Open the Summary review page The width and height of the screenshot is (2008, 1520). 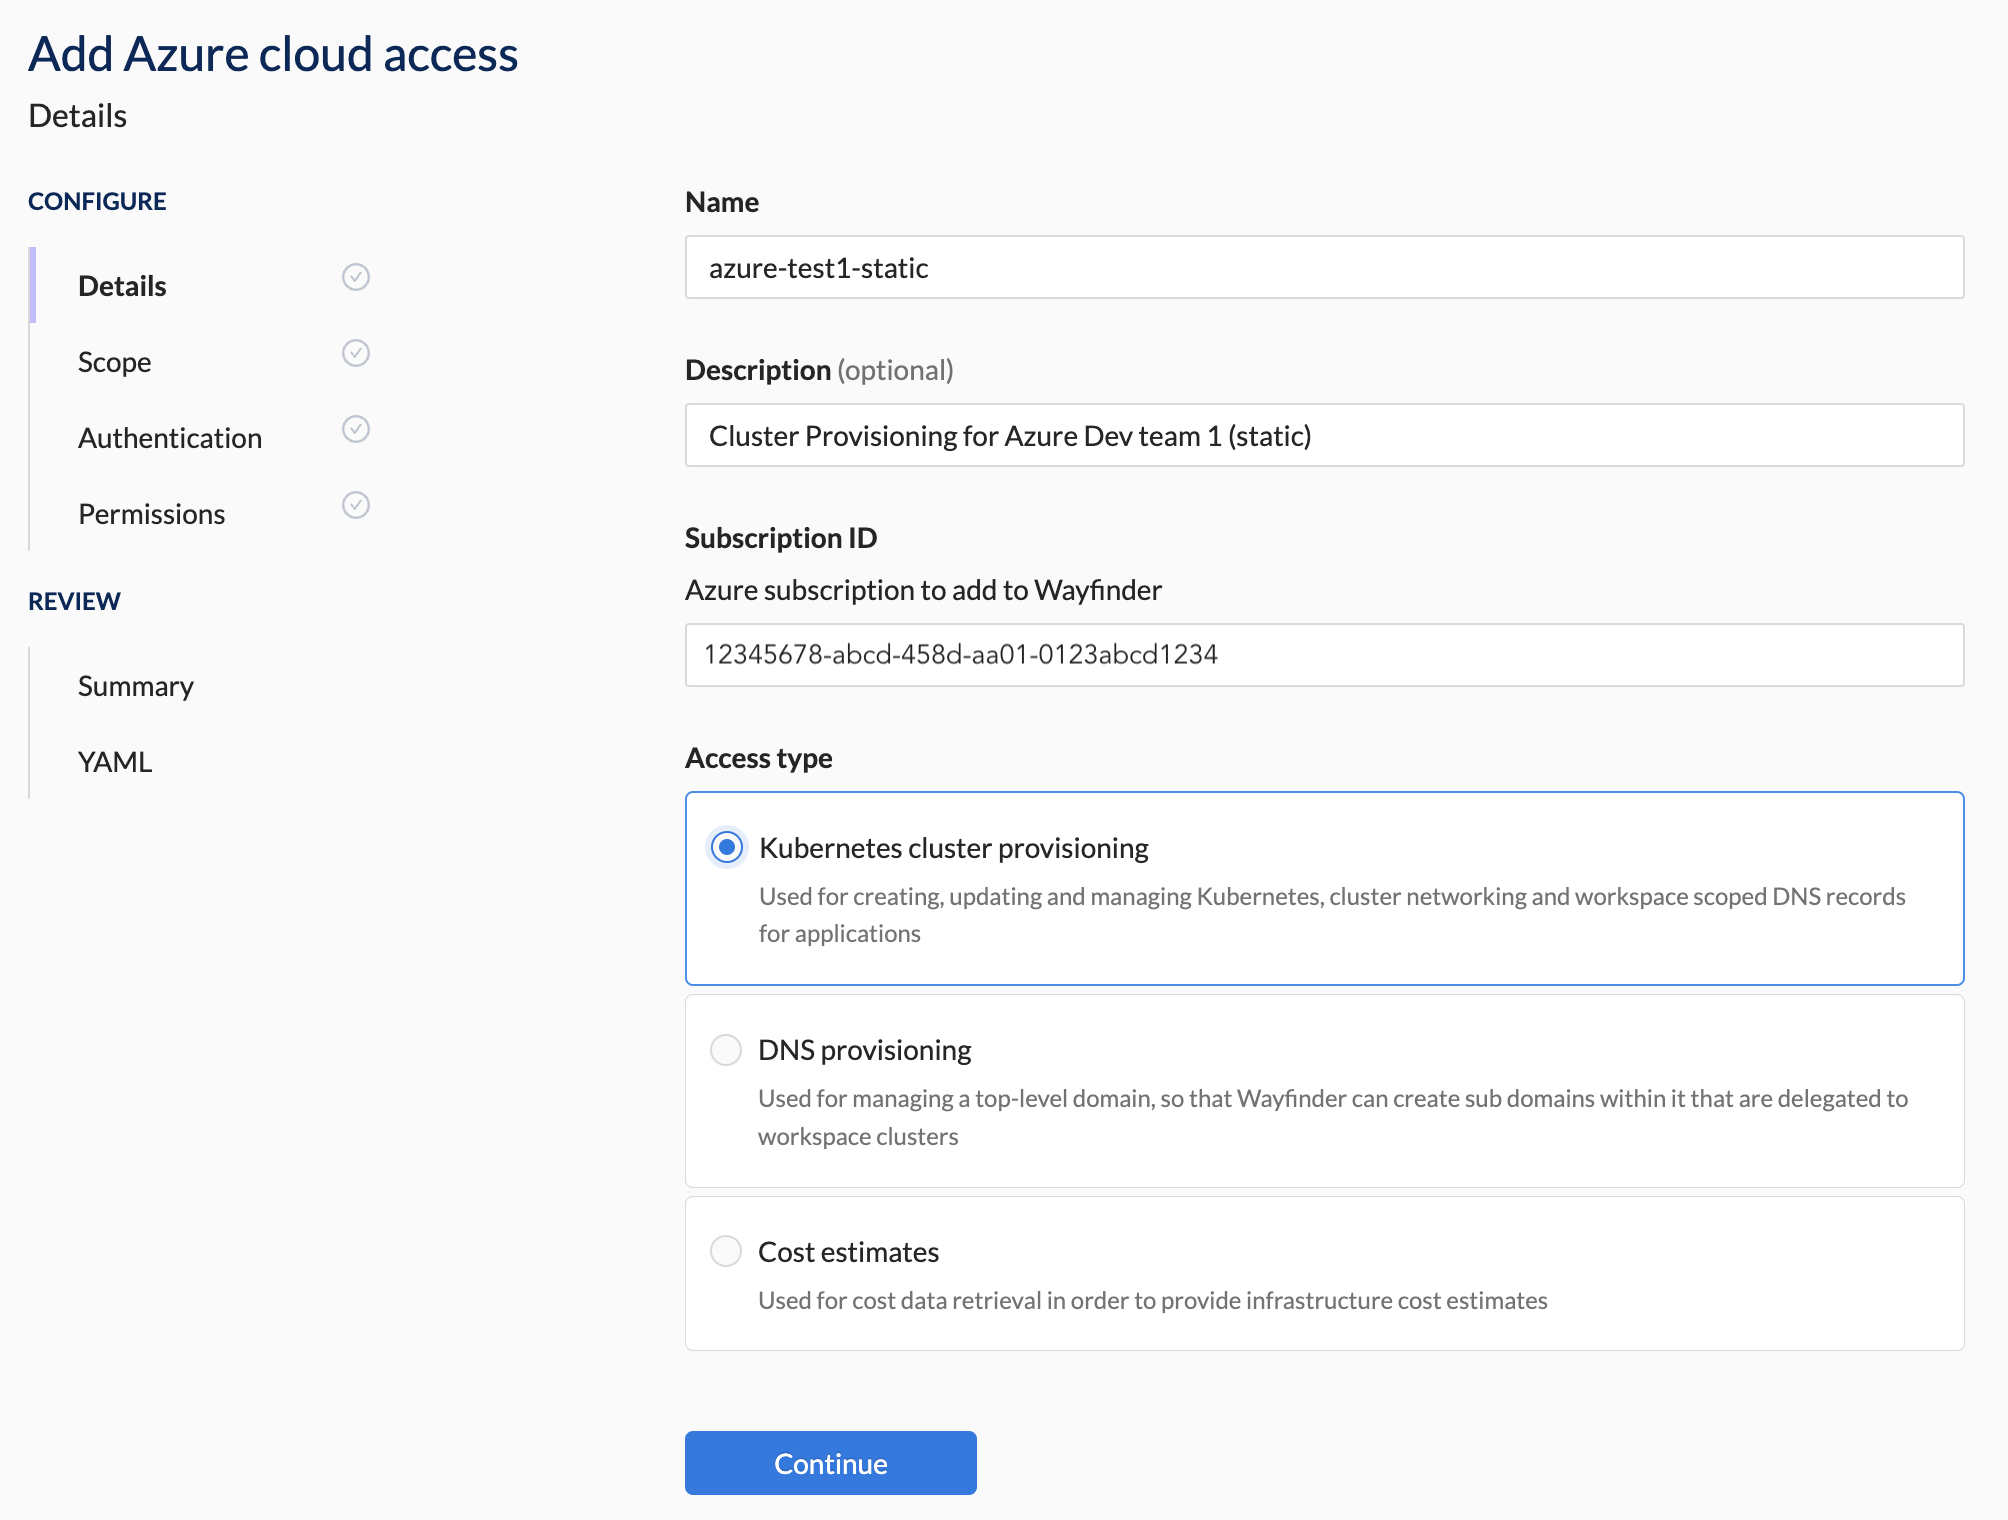(x=136, y=686)
